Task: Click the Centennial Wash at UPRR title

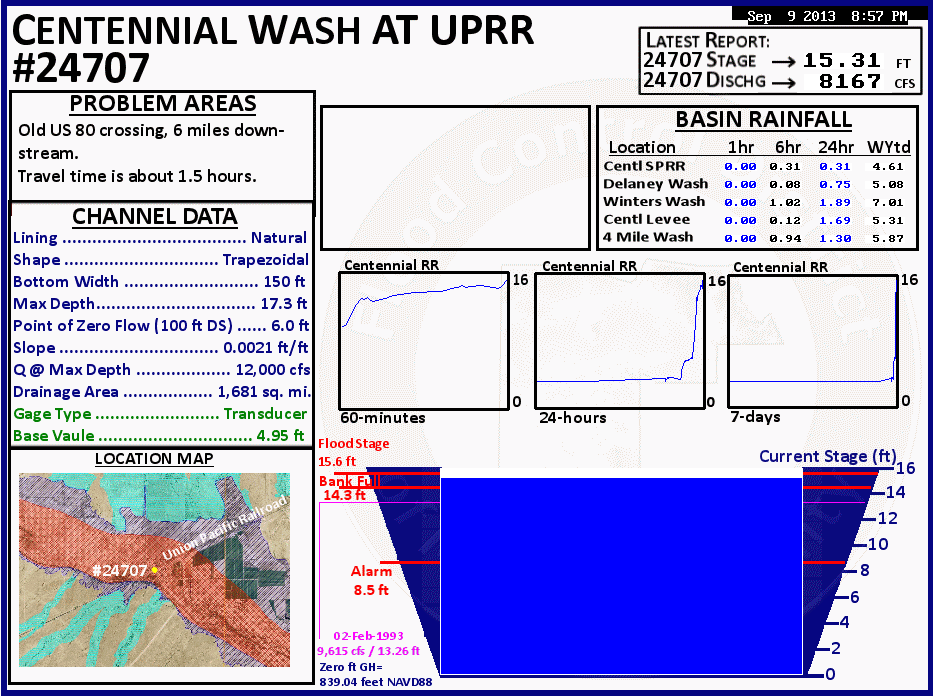Action: (273, 30)
